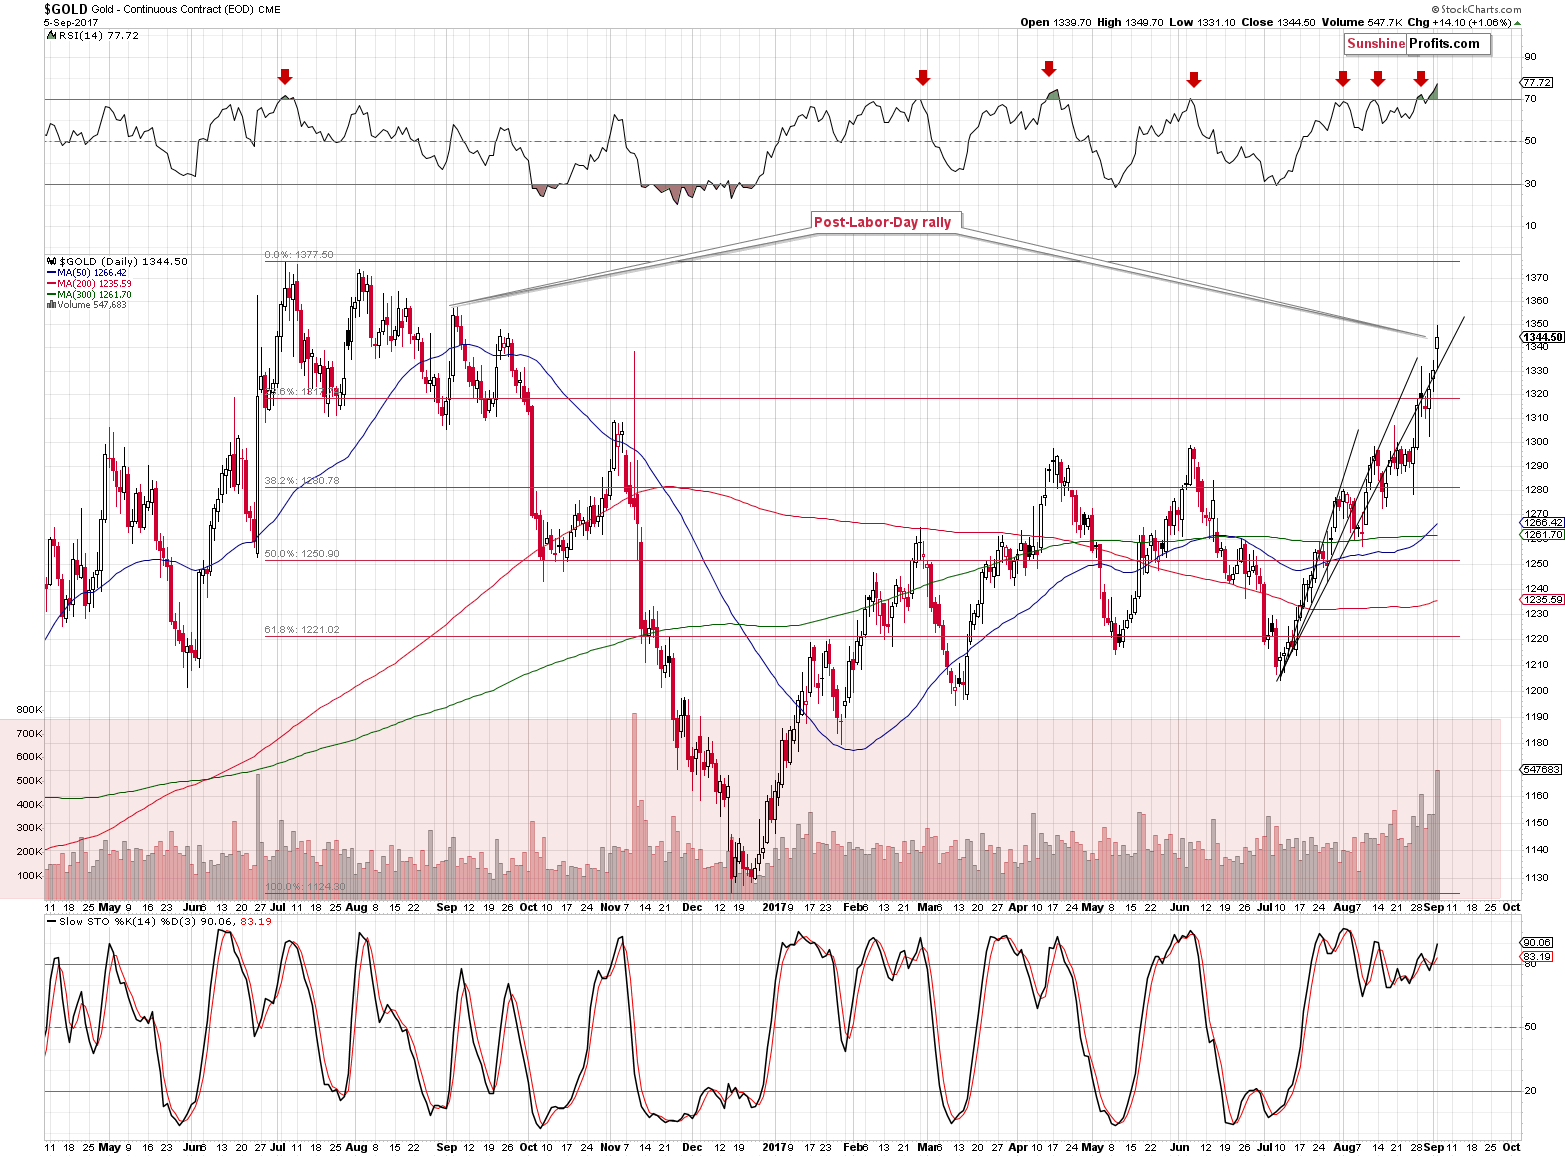1565x1157 pixels.
Task: Click the volume bars icon in the legend
Action: point(51,305)
